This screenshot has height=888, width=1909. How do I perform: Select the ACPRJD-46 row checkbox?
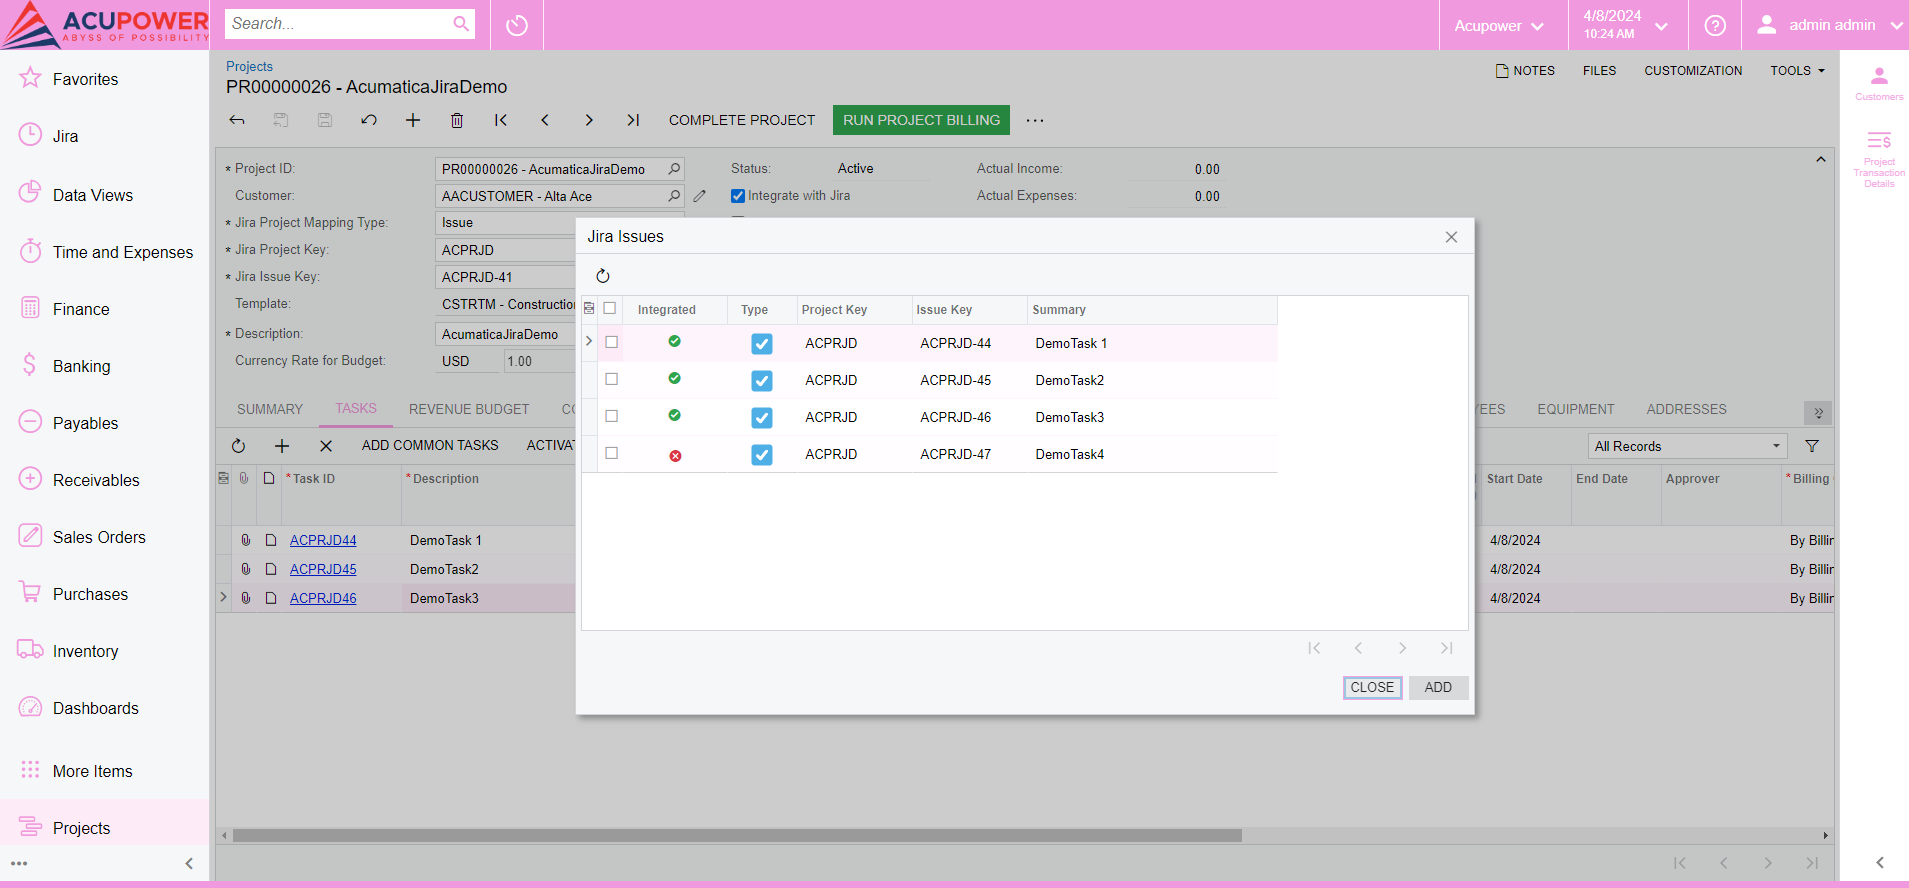pyautogui.click(x=612, y=416)
